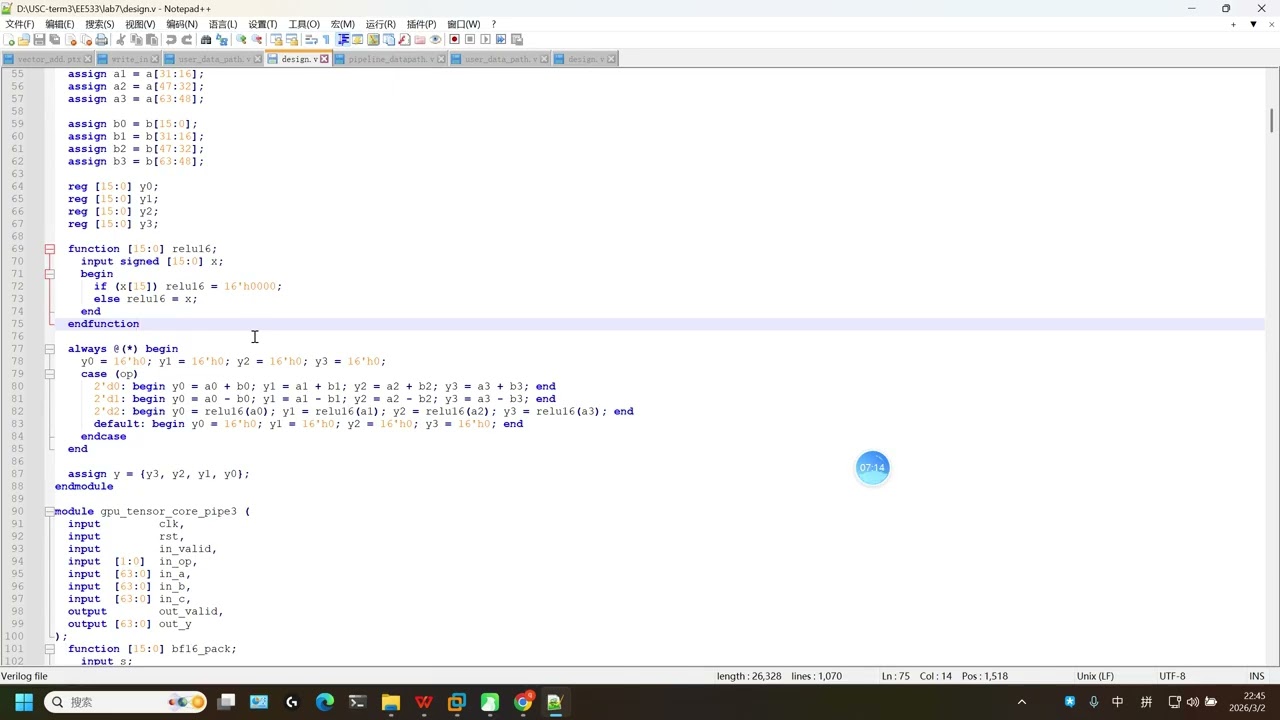Image resolution: width=1280 pixels, height=720 pixels.
Task: Open the 编辑(E) menu
Action: pos(59,24)
